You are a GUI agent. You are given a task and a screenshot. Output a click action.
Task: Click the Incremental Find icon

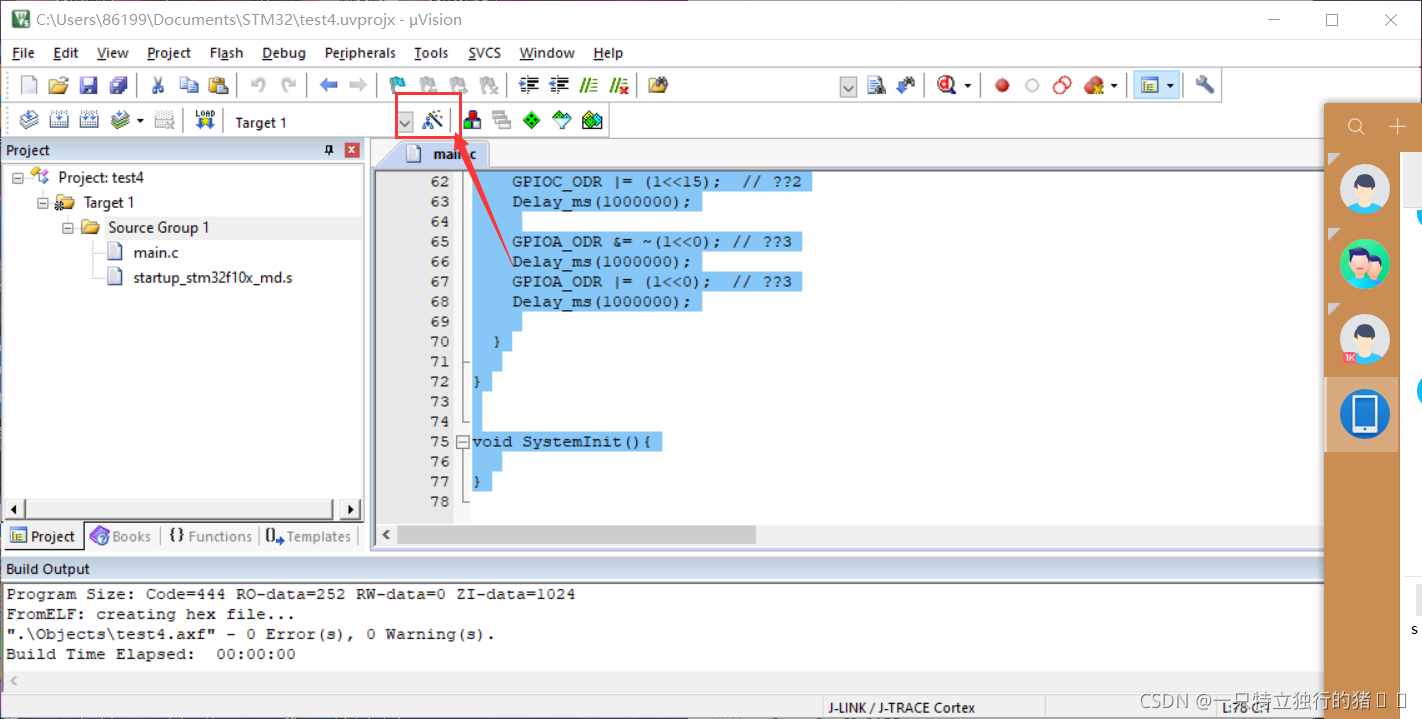(907, 85)
